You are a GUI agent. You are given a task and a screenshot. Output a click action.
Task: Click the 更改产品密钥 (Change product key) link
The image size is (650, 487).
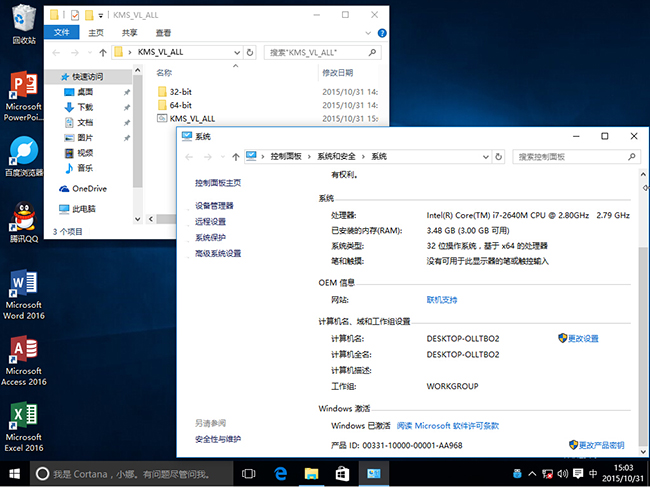point(601,445)
